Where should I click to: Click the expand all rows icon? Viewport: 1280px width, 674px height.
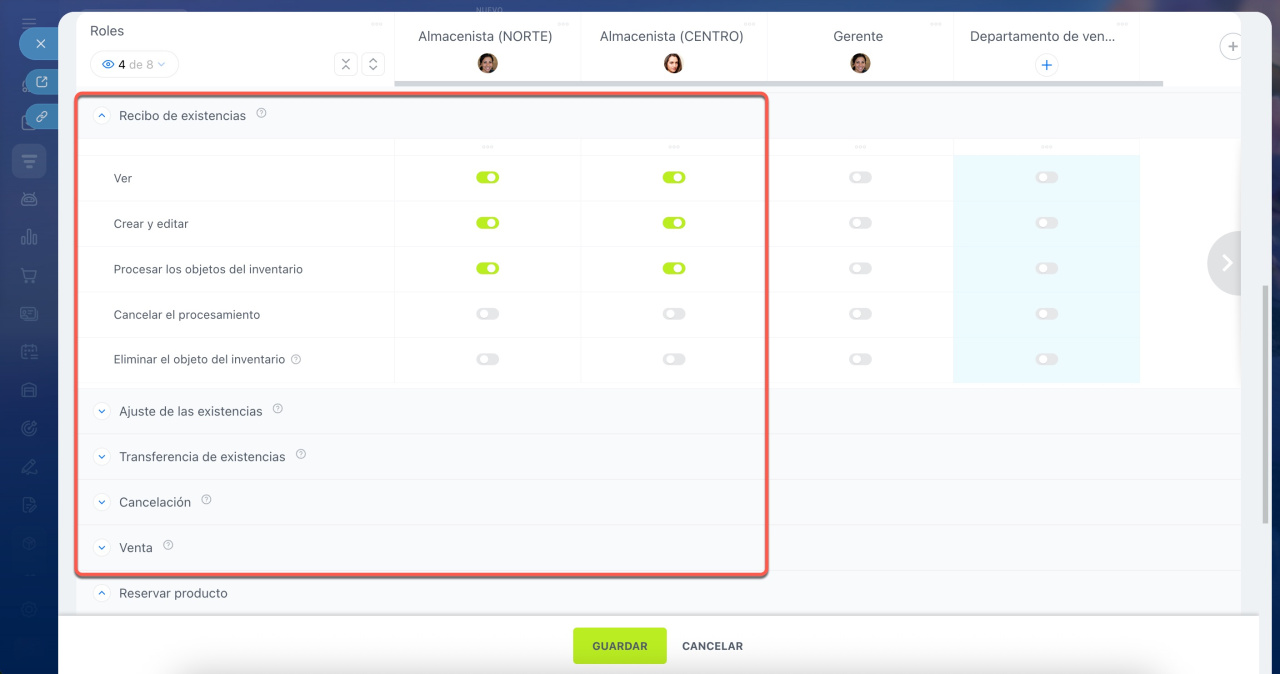tap(372, 64)
